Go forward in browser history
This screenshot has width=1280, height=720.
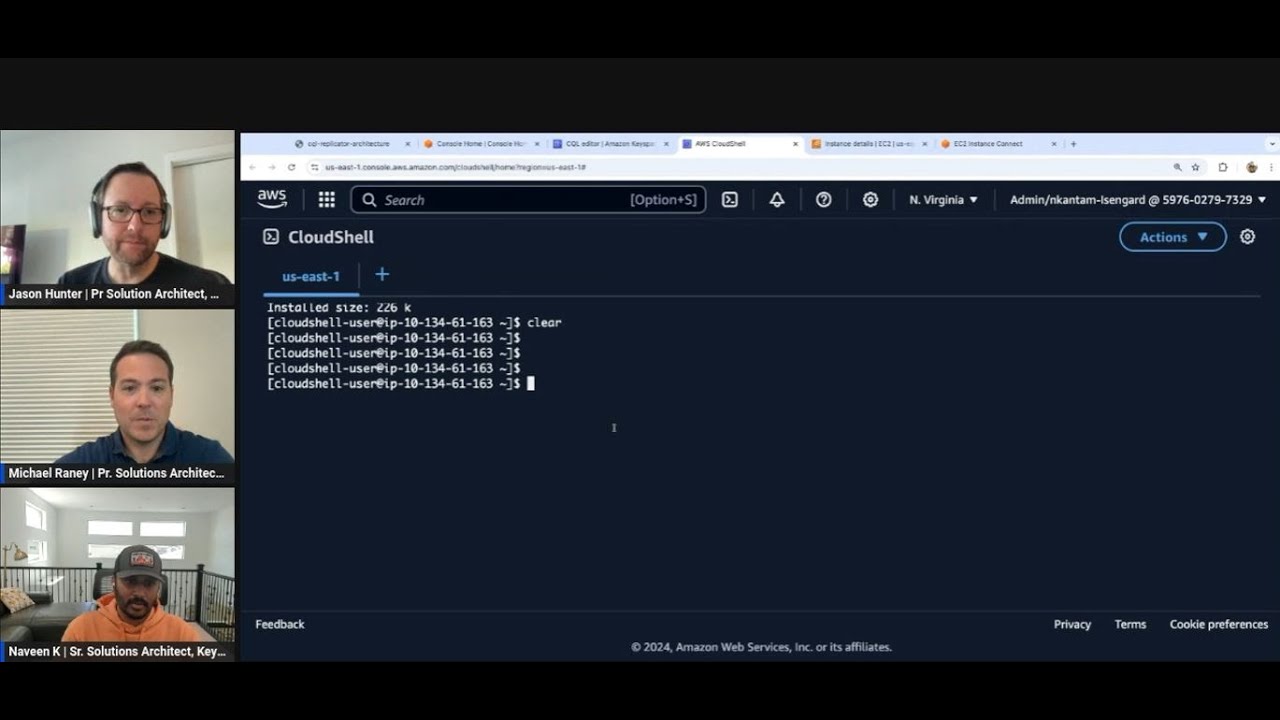tap(272, 167)
